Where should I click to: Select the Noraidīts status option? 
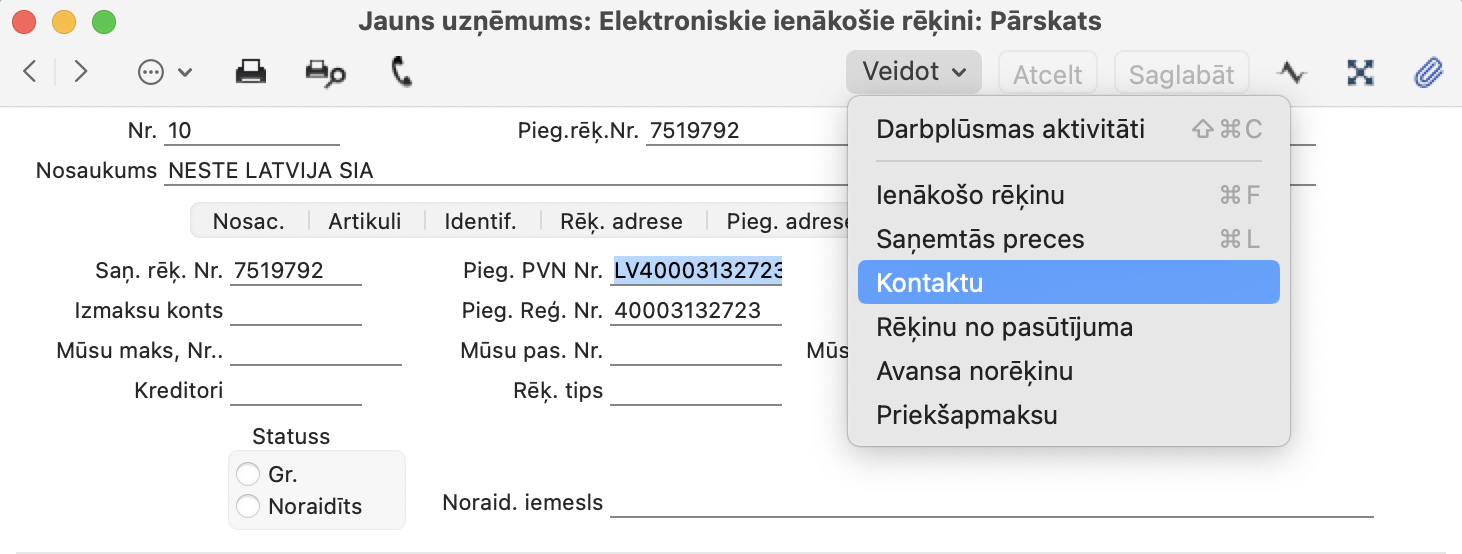[x=248, y=506]
